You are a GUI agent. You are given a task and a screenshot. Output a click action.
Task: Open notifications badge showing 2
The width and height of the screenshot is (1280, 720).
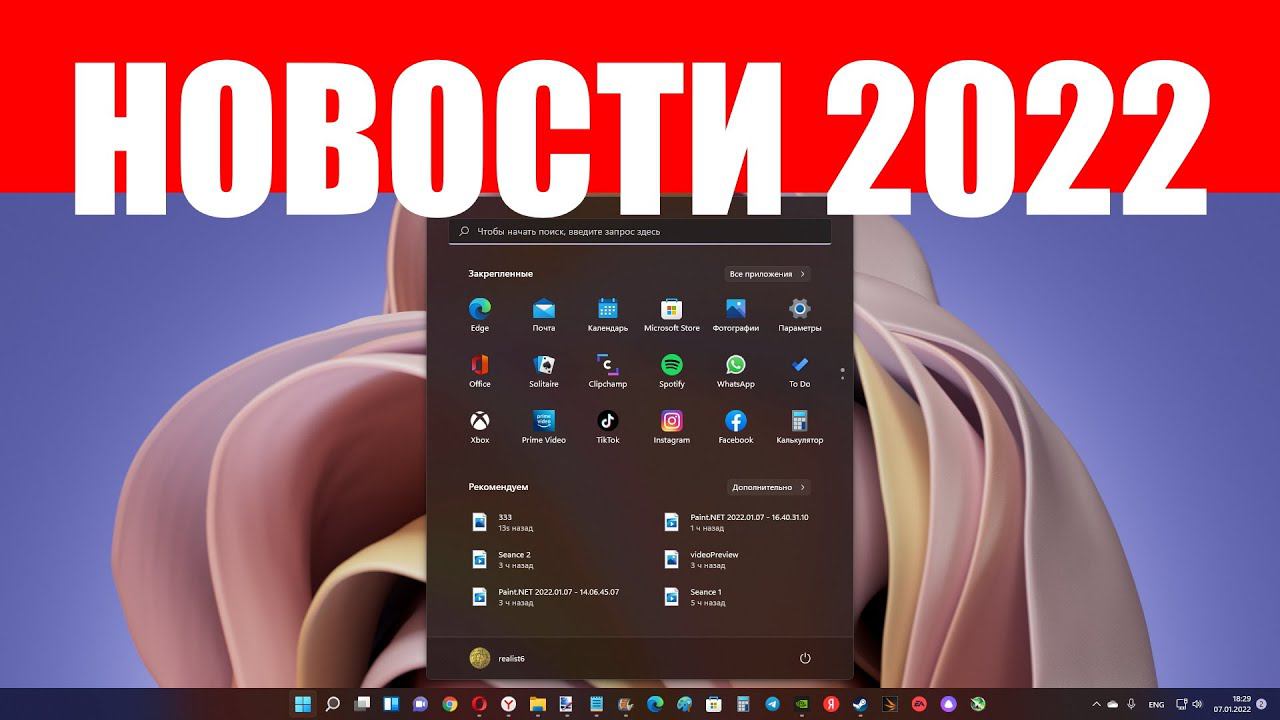1262,704
